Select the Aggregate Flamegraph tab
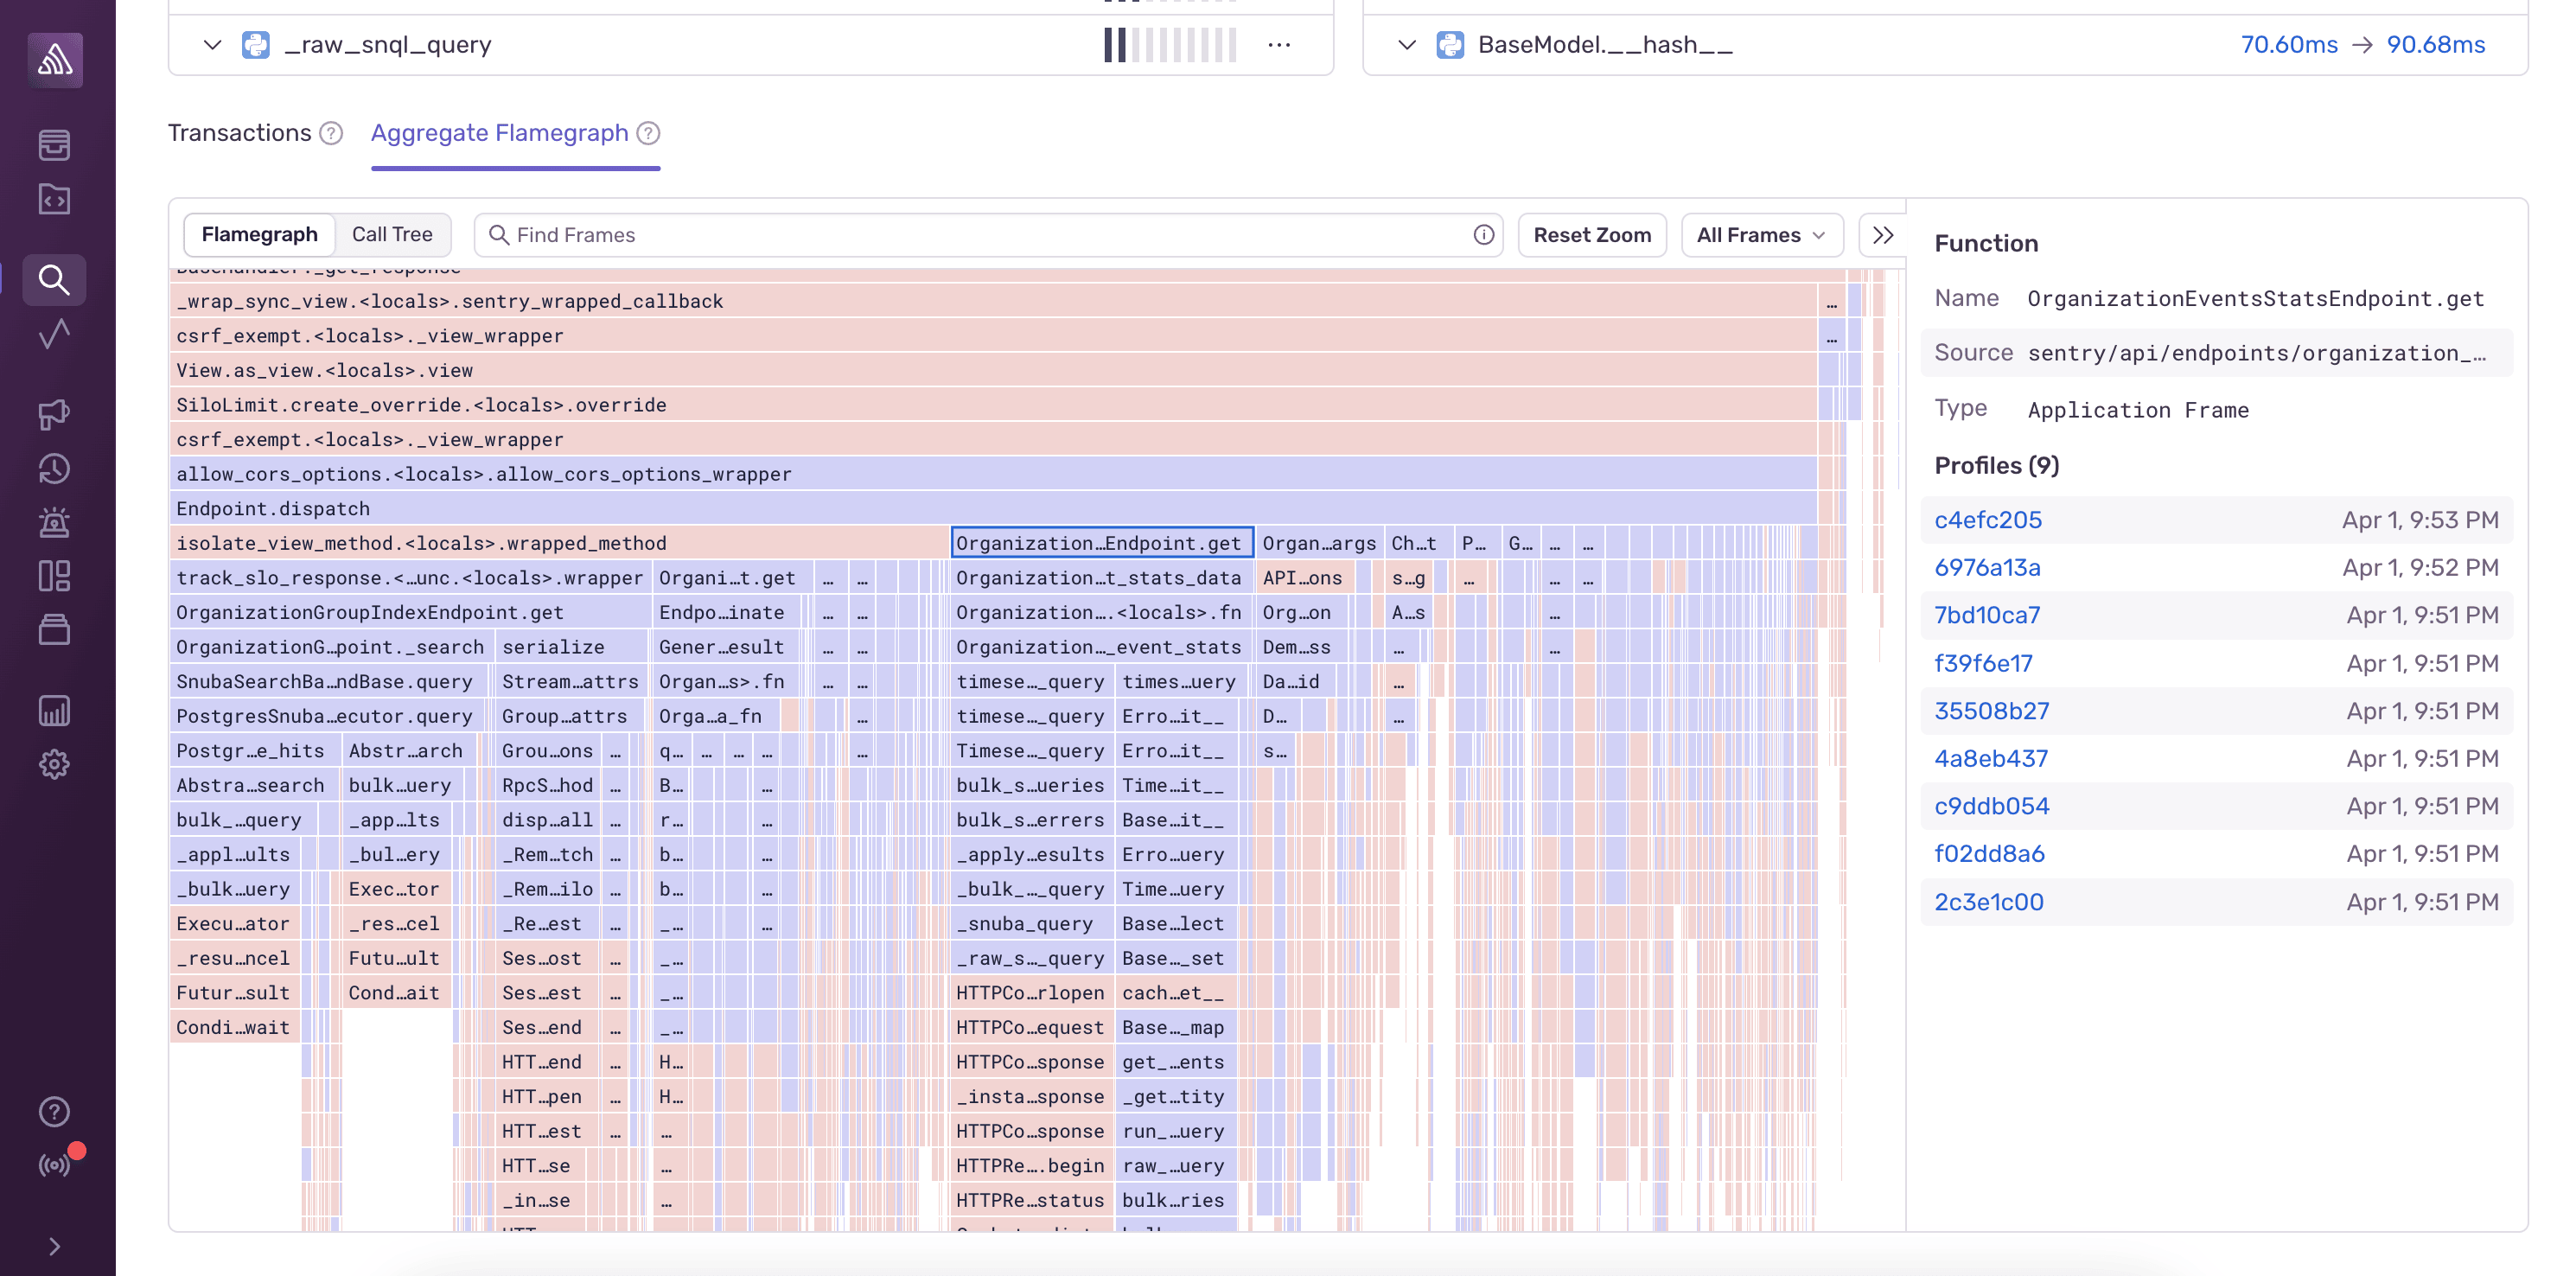The image size is (2576, 1276). [499, 132]
